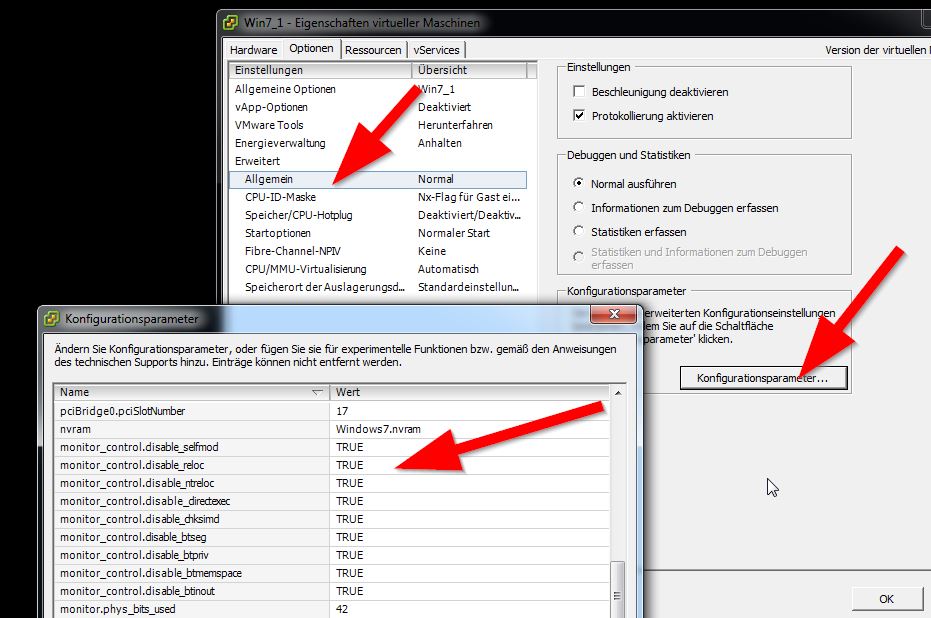Click Normaler Start value beside Startoptionen

(x=454, y=233)
